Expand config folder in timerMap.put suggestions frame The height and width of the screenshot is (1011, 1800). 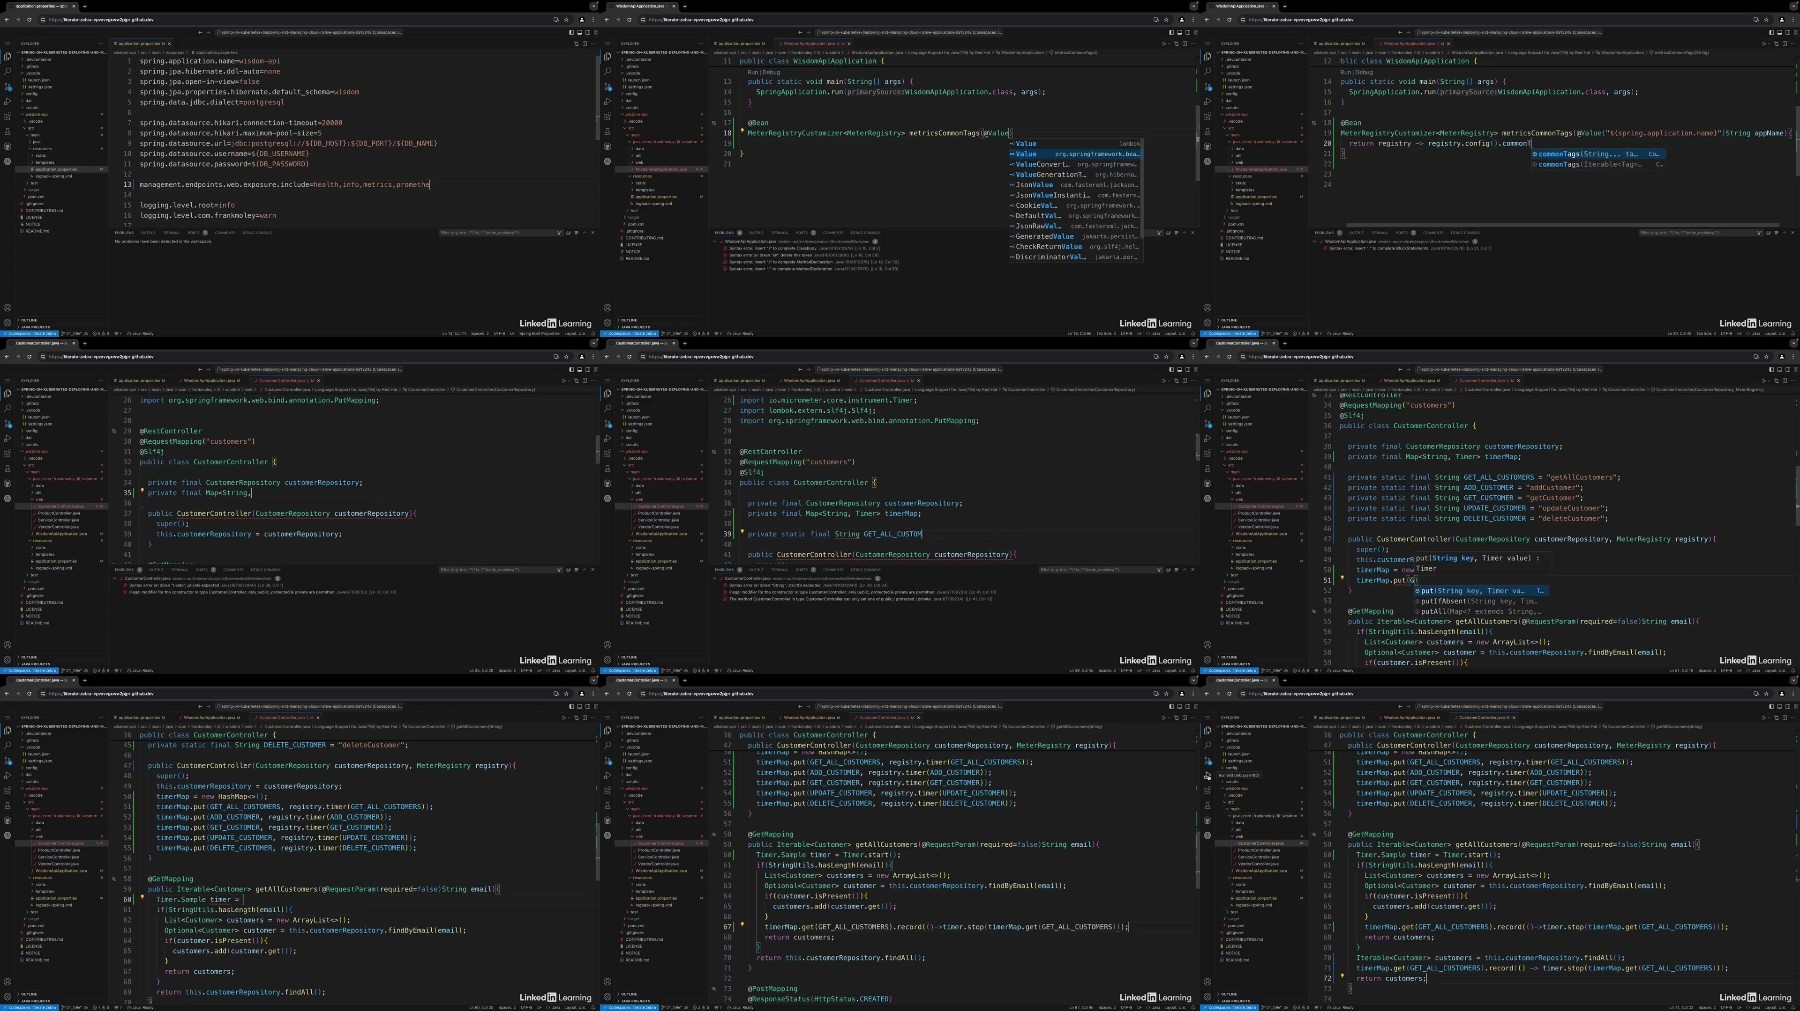click(1230, 431)
